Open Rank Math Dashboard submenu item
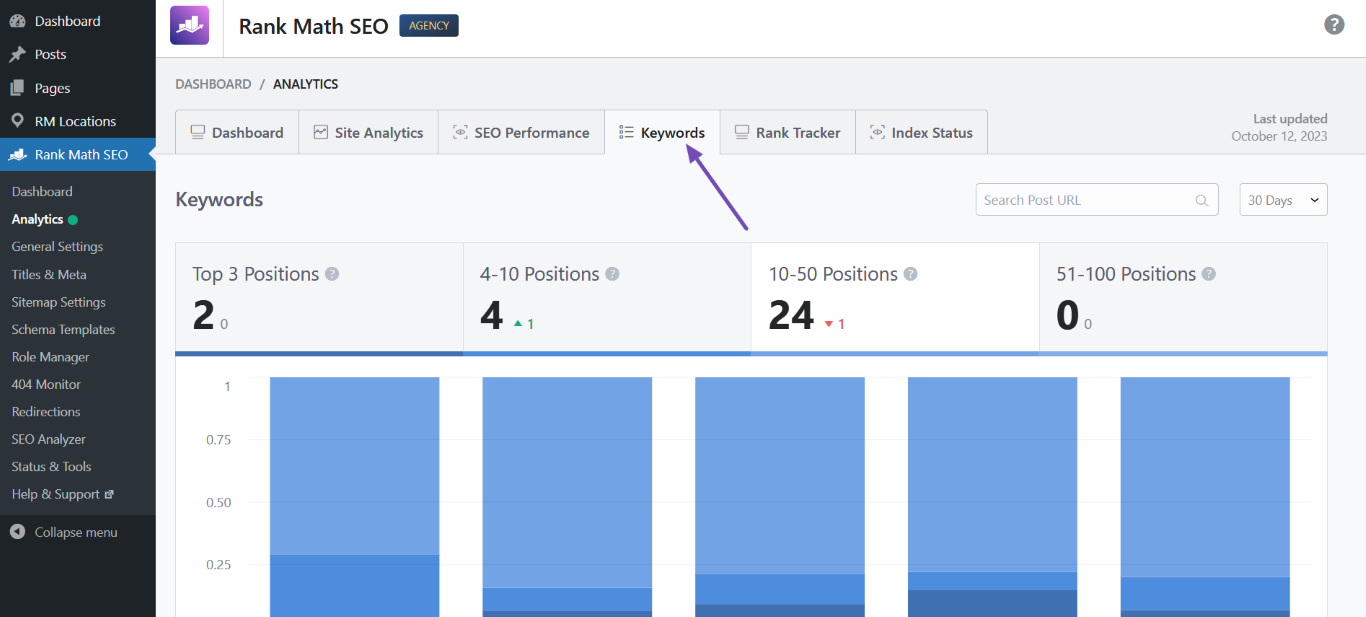This screenshot has width=1366, height=617. (42, 192)
